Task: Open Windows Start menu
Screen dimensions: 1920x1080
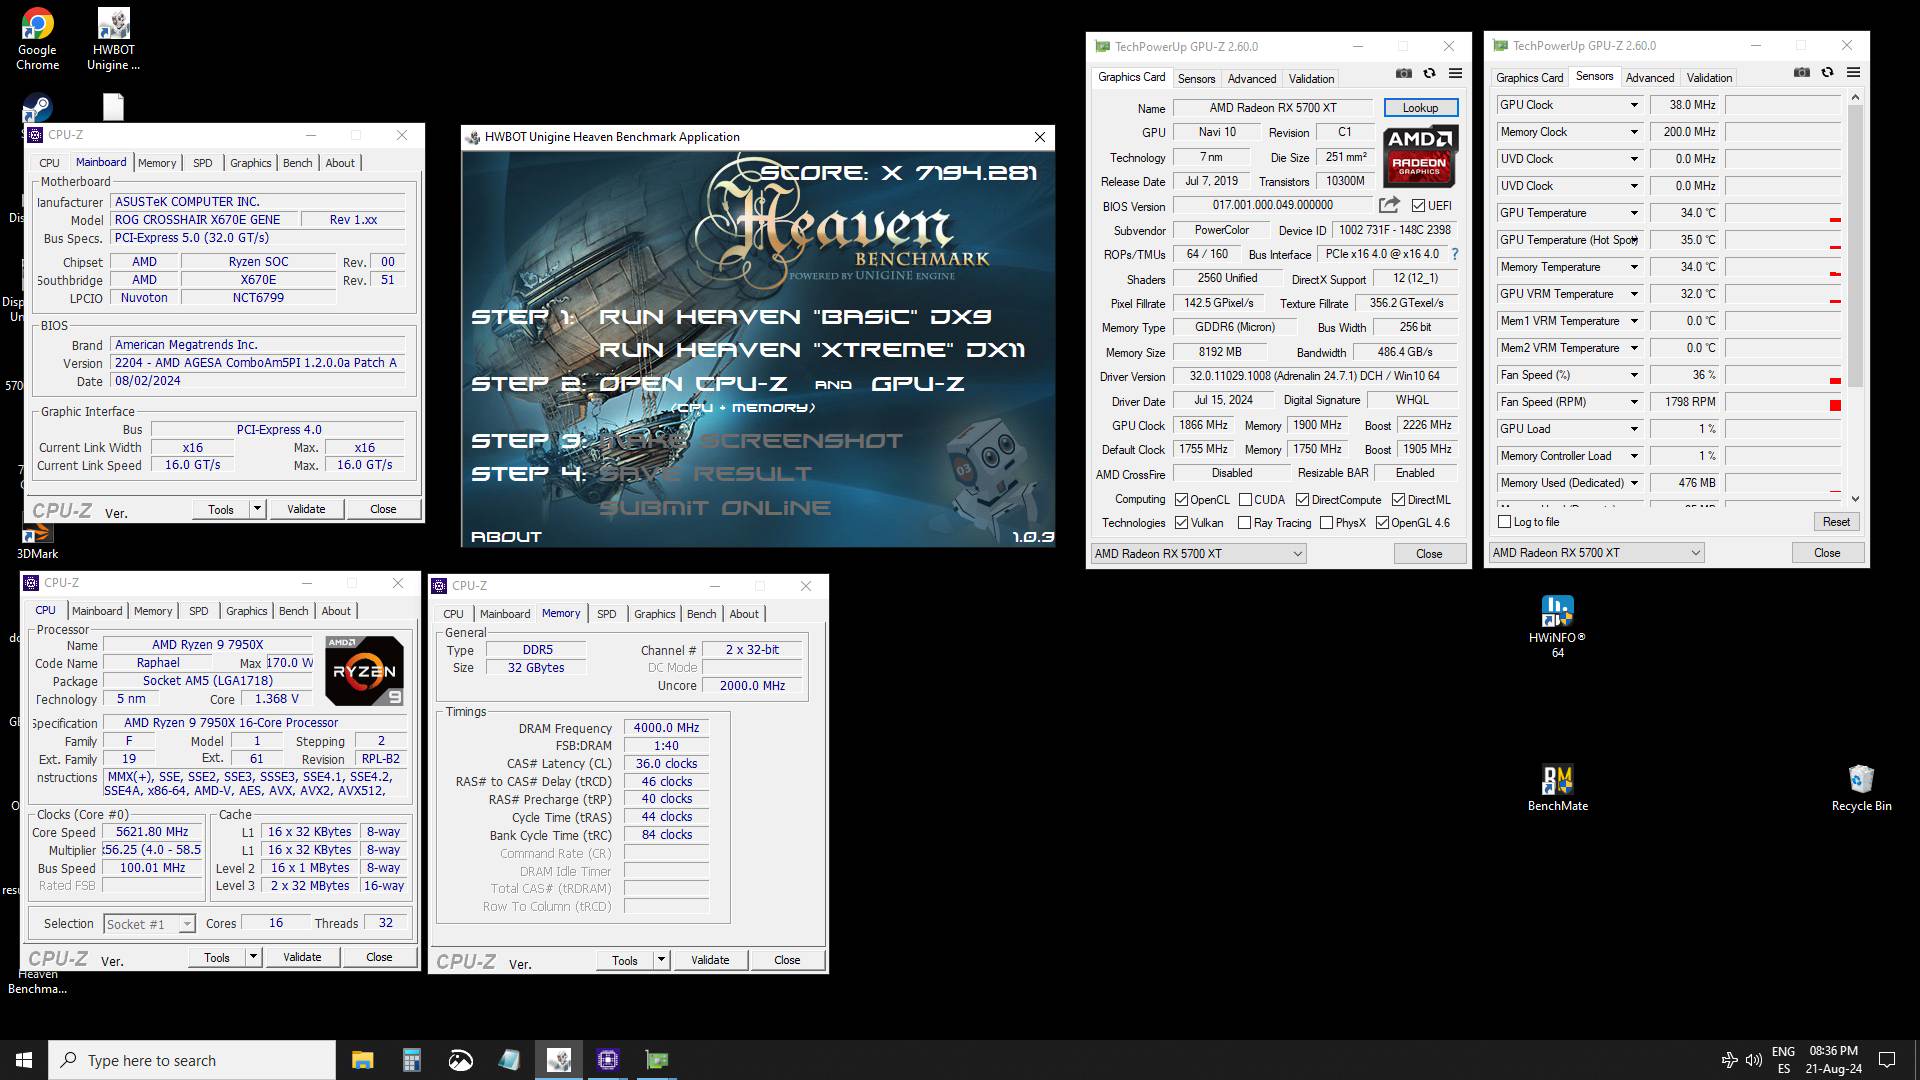Action: click(x=24, y=1060)
